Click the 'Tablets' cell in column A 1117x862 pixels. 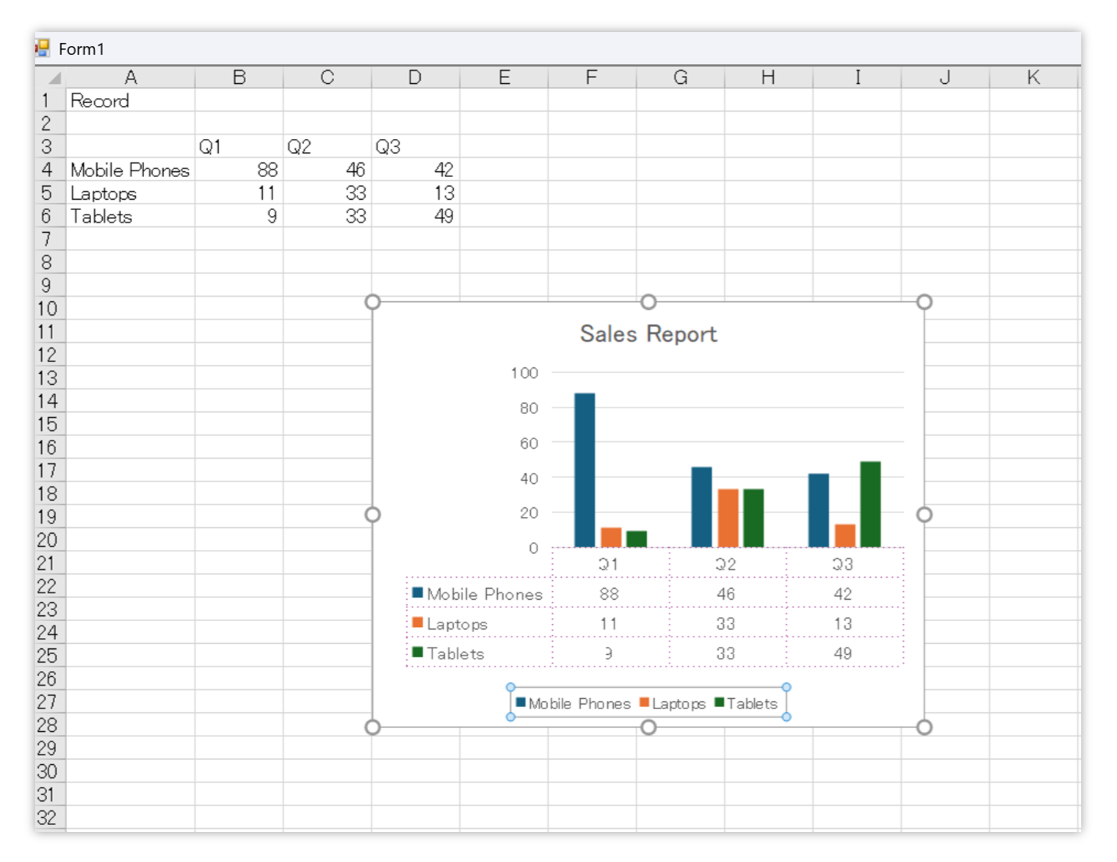point(130,216)
